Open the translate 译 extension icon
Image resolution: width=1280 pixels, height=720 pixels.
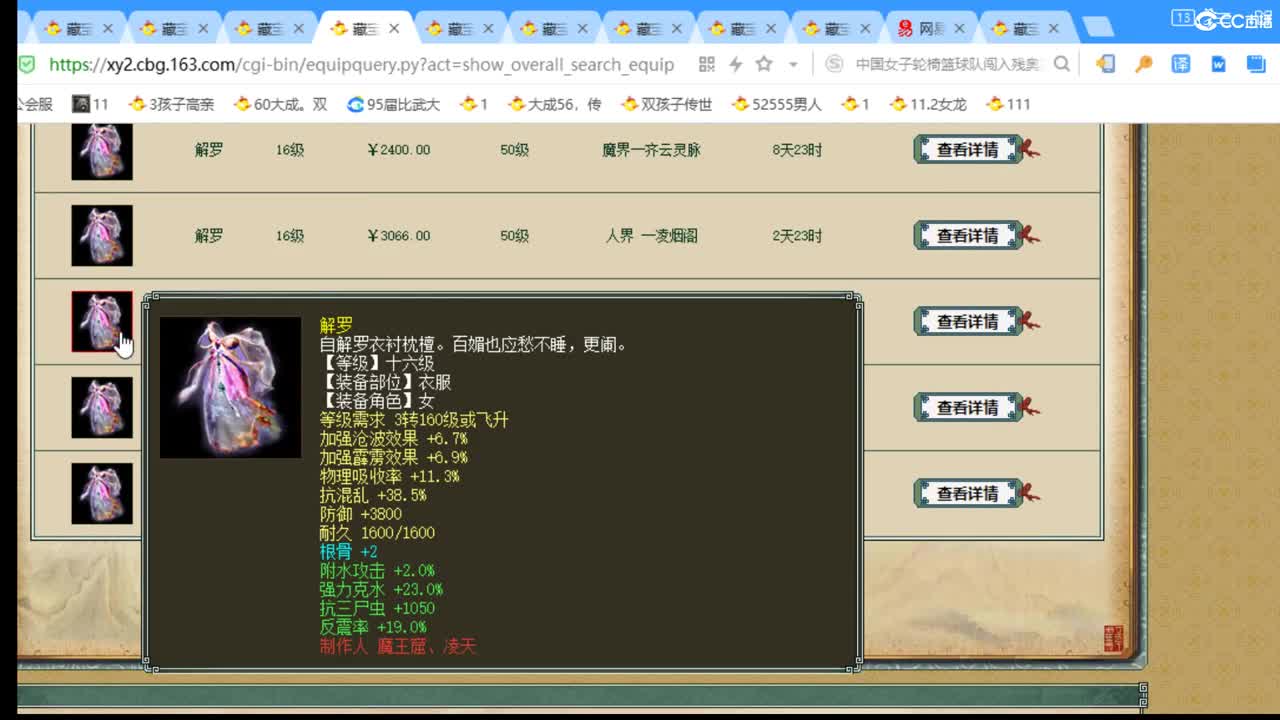click(1181, 64)
